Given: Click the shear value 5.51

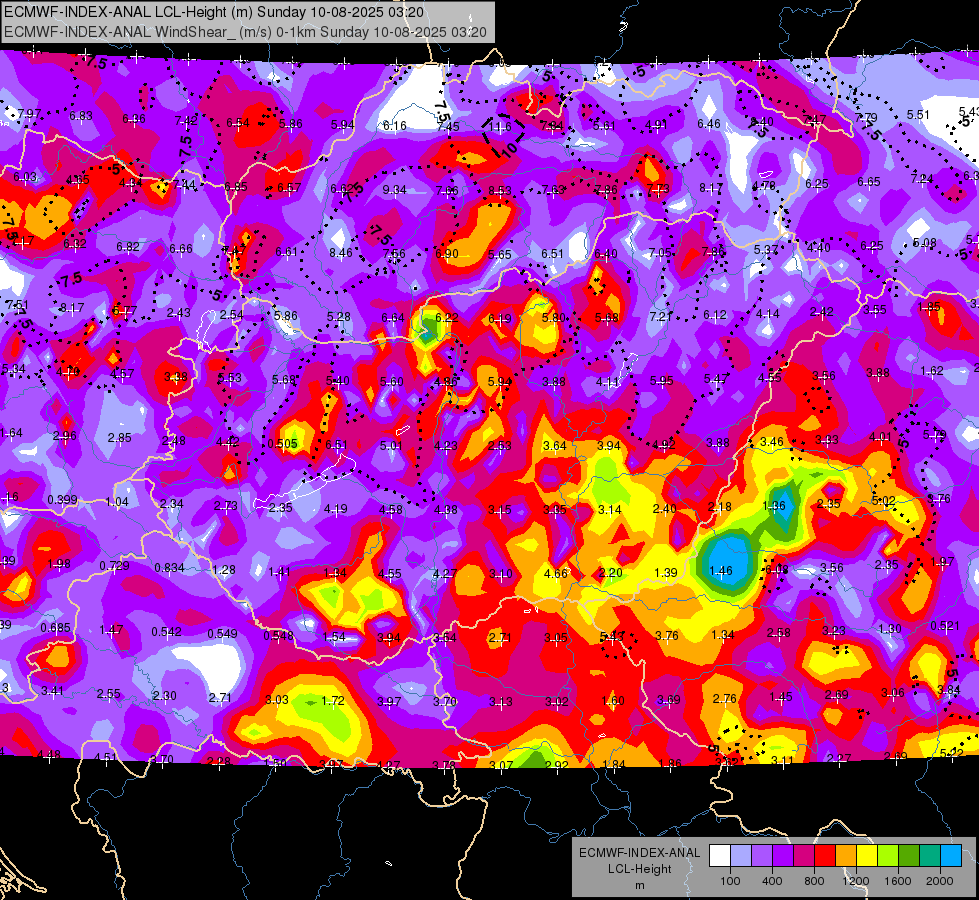Looking at the screenshot, I should tap(918, 115).
